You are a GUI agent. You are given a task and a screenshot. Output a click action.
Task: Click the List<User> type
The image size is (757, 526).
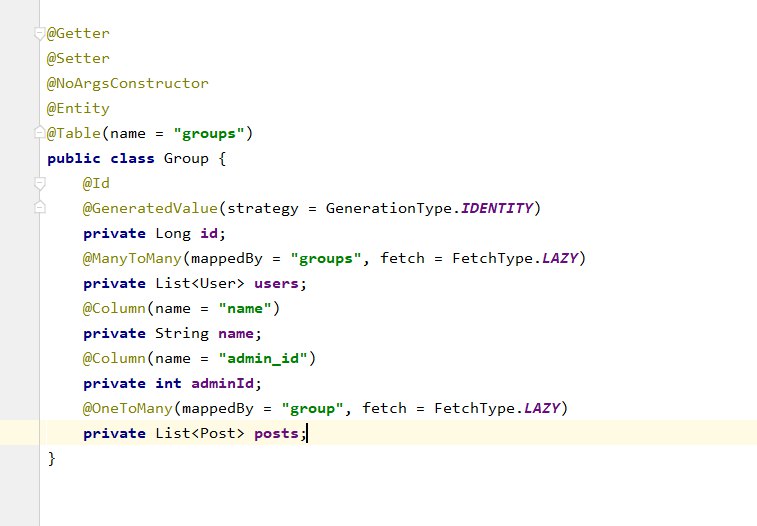coord(200,283)
